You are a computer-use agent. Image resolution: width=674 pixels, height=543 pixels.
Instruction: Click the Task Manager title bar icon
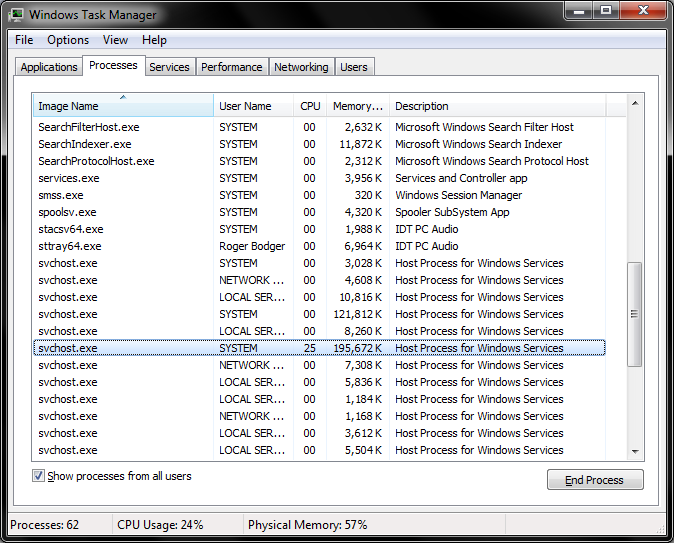(17, 15)
